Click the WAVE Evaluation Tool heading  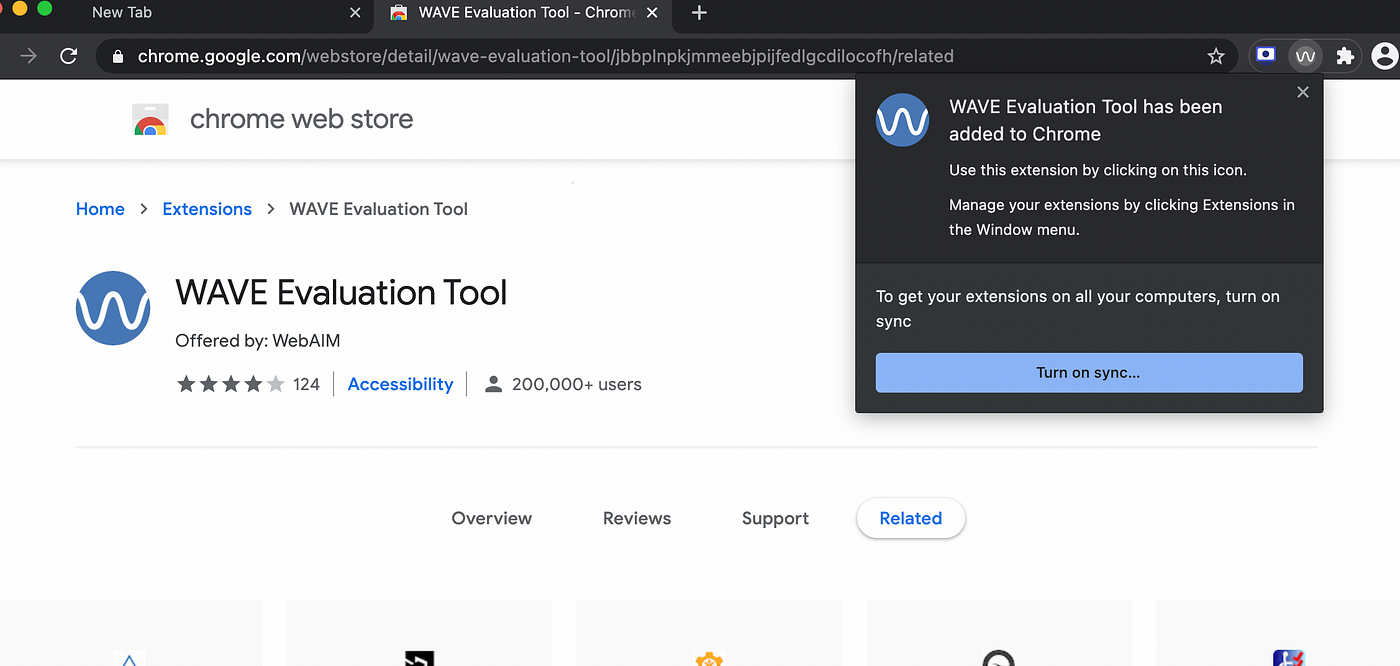[341, 293]
